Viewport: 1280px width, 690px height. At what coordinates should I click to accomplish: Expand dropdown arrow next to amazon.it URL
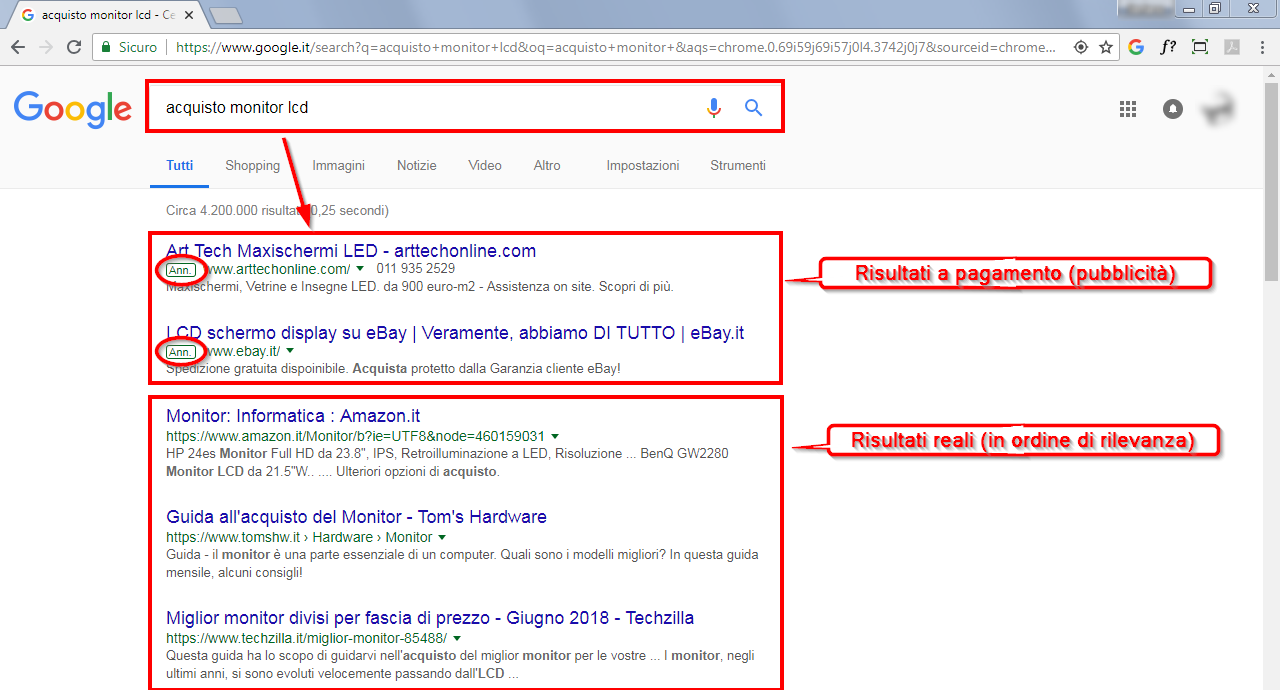point(554,436)
